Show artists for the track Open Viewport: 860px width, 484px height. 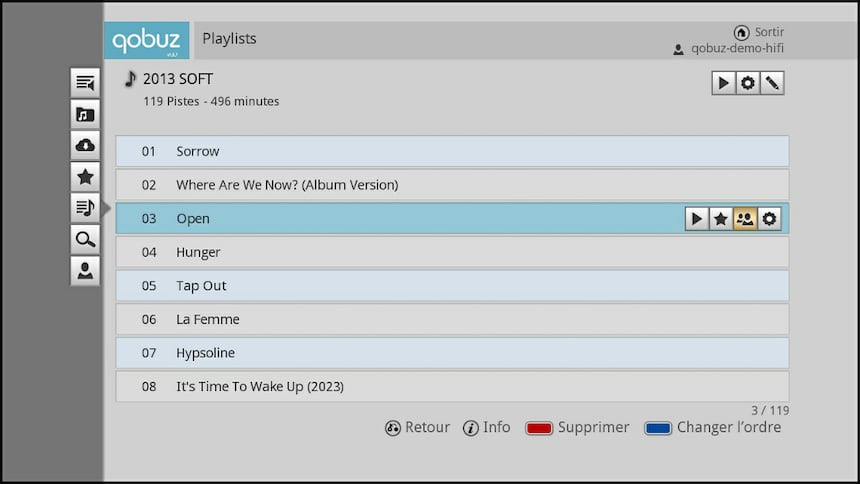(x=745, y=219)
